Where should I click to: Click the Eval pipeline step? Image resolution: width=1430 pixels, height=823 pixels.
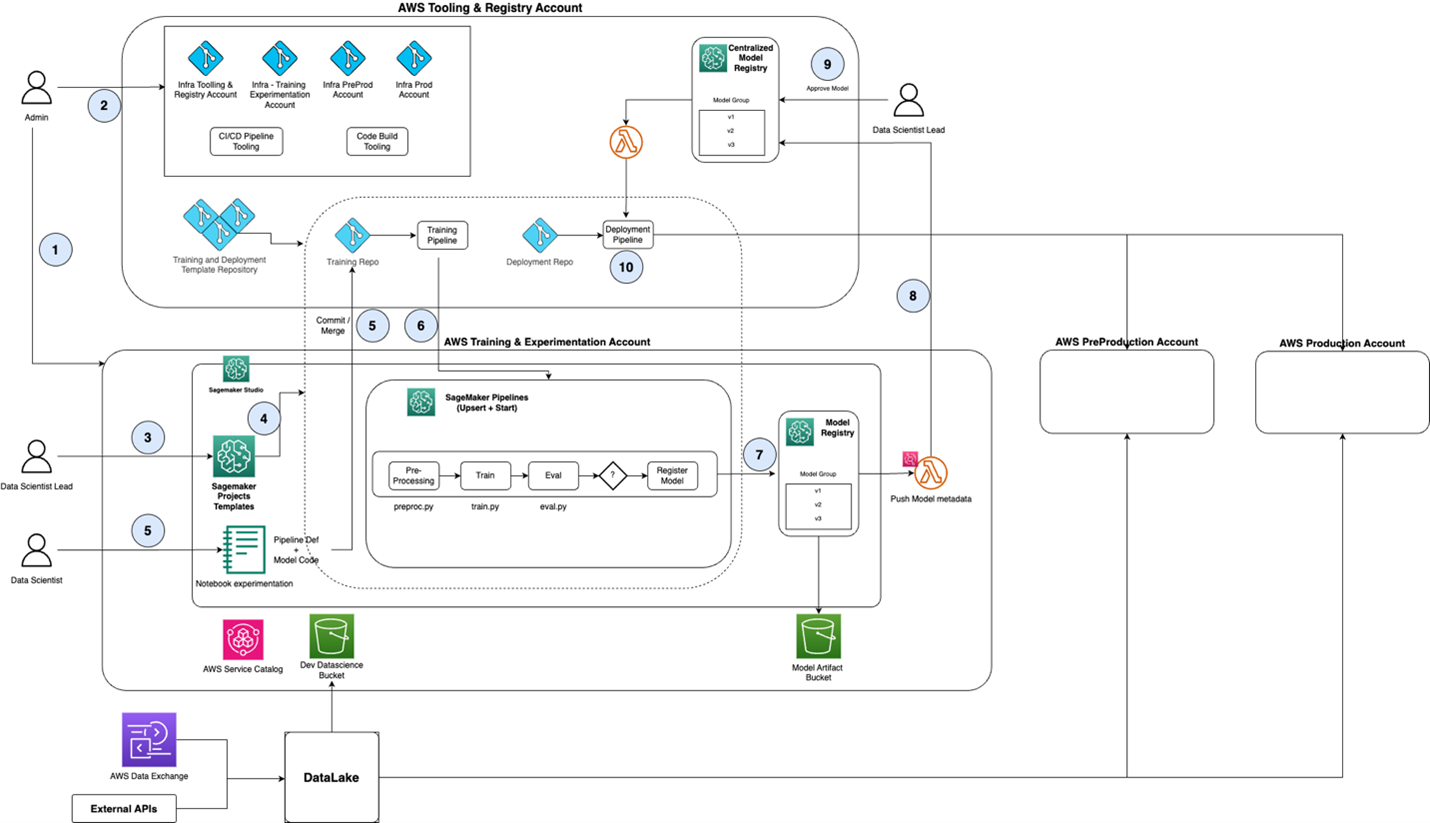pyautogui.click(x=551, y=474)
